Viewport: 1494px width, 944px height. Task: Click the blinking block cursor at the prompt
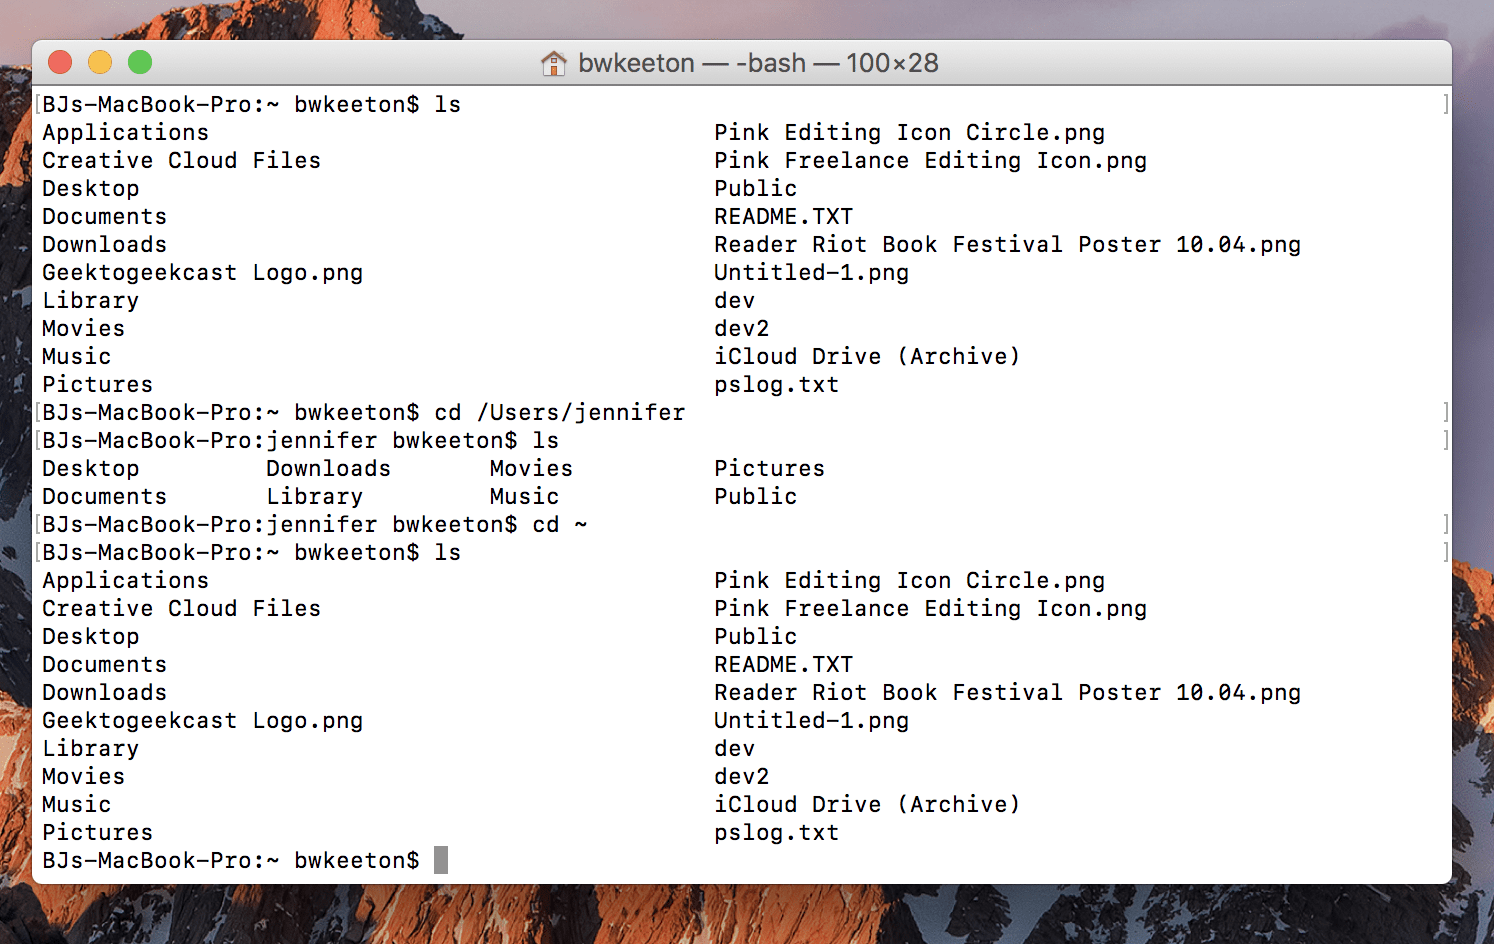pyautogui.click(x=439, y=860)
